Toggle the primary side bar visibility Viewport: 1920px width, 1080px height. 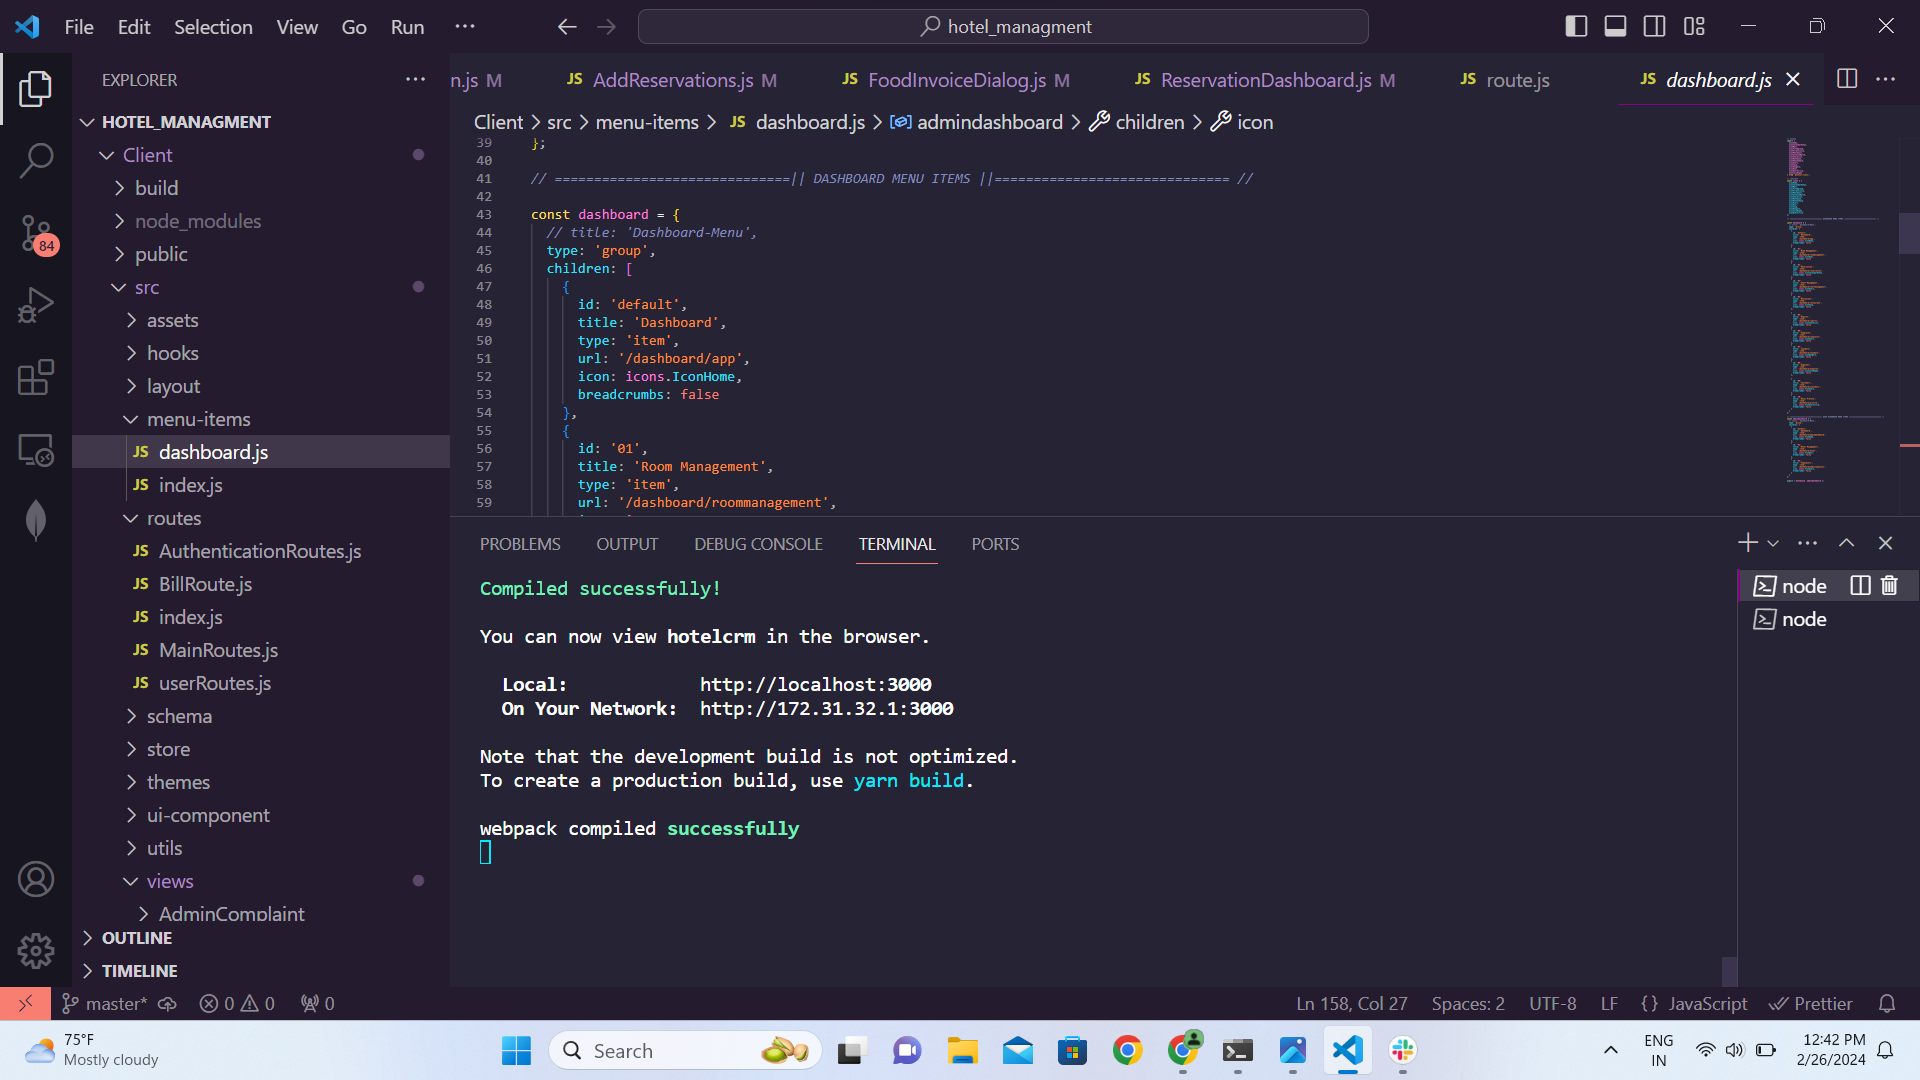[x=1576, y=27]
